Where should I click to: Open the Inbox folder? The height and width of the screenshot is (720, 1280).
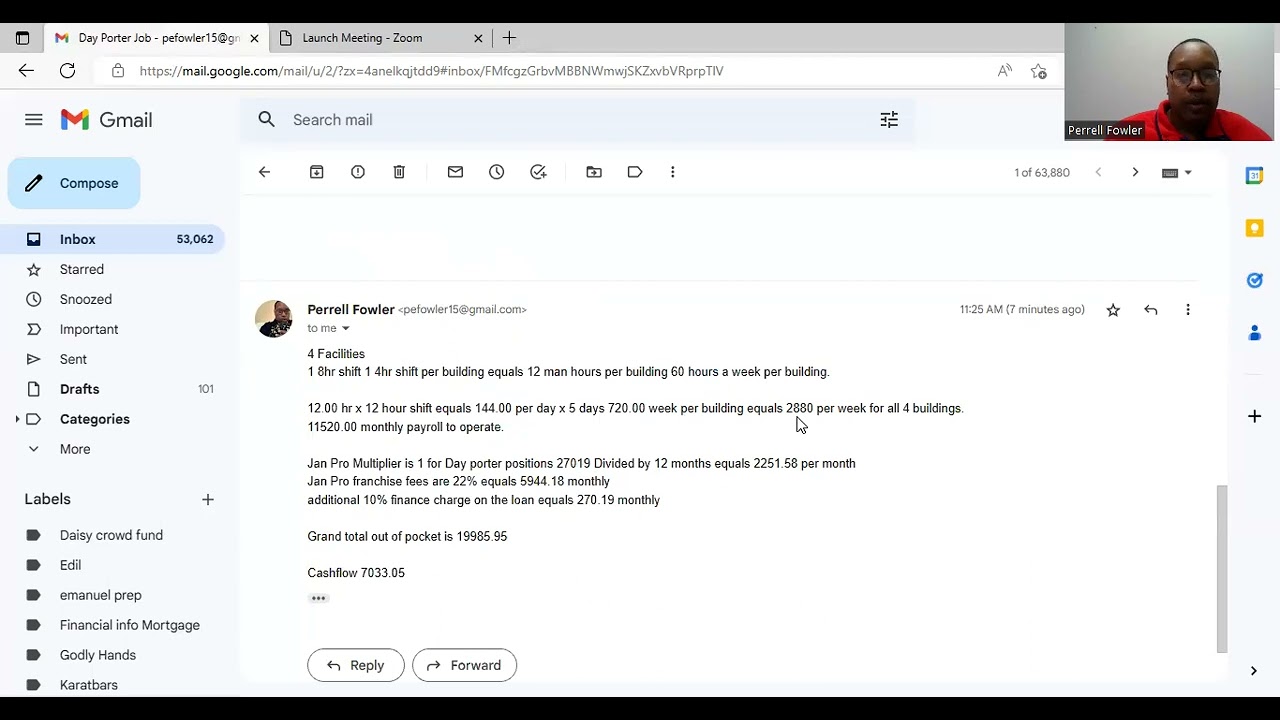[113, 239]
